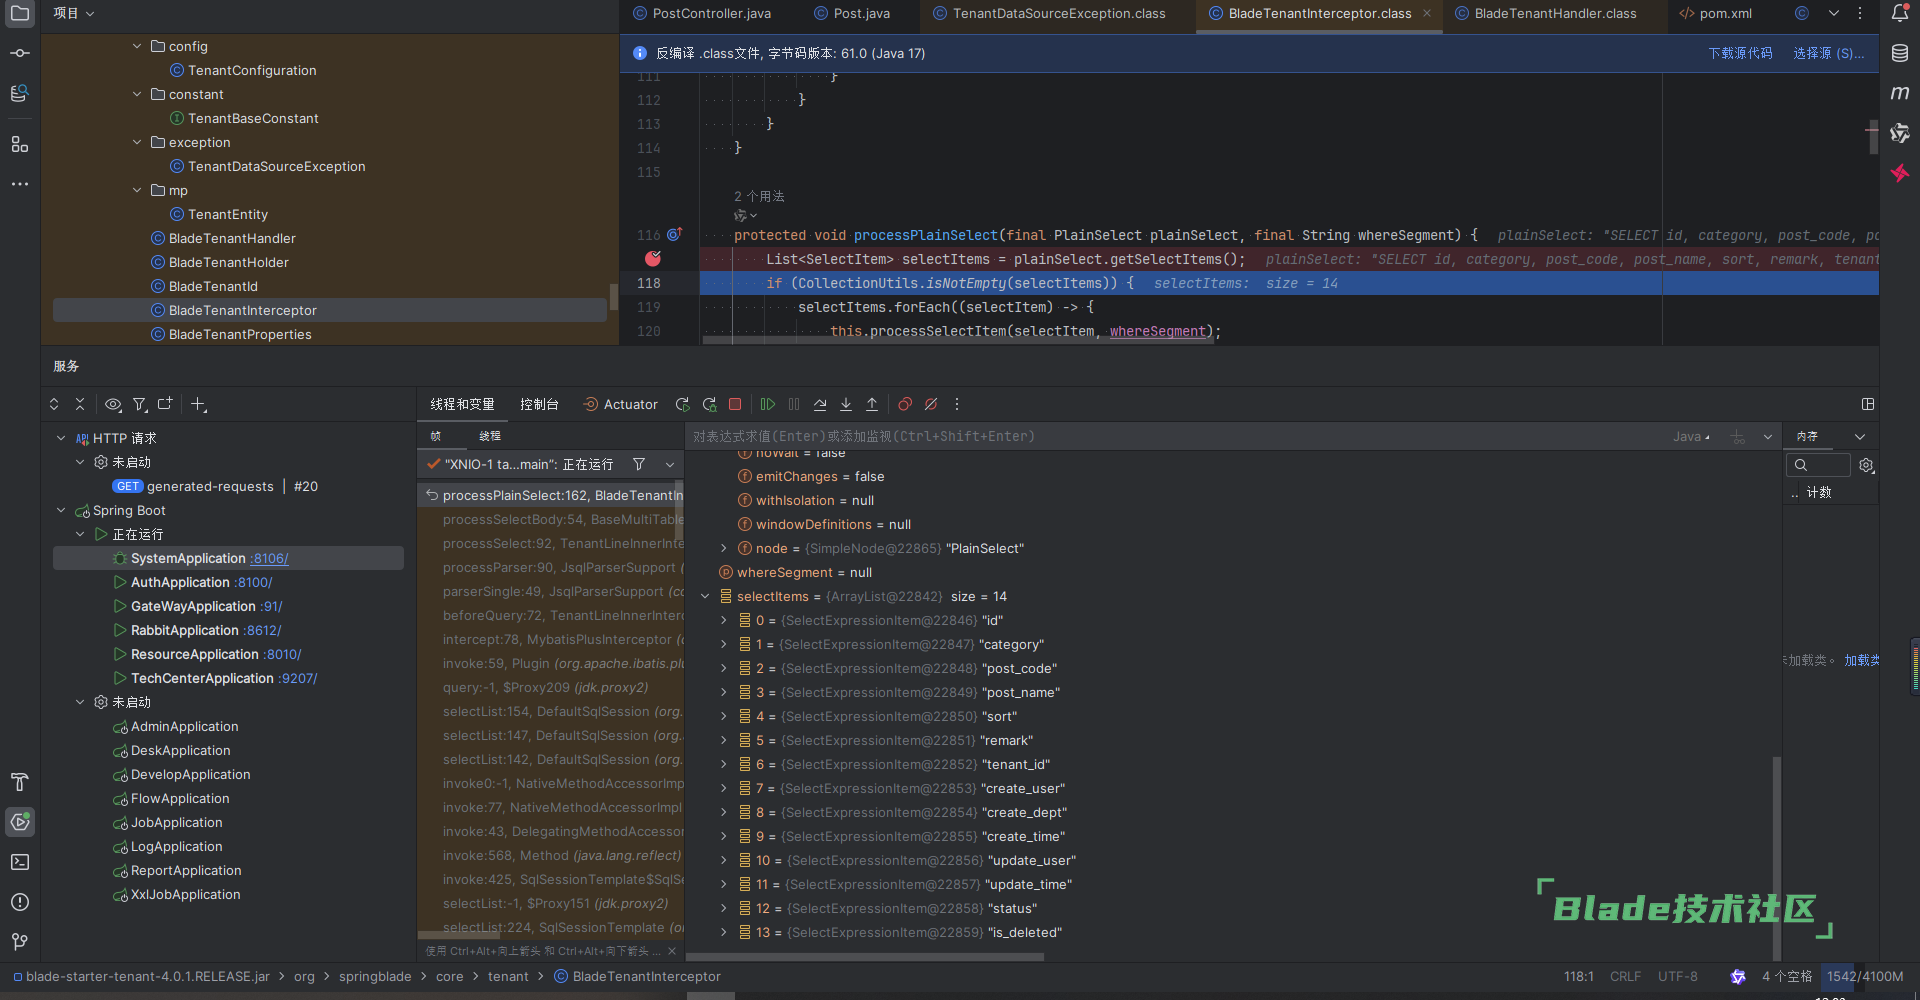Click the Step Into icon
Viewport: 1920px width, 1000px height.
point(846,404)
